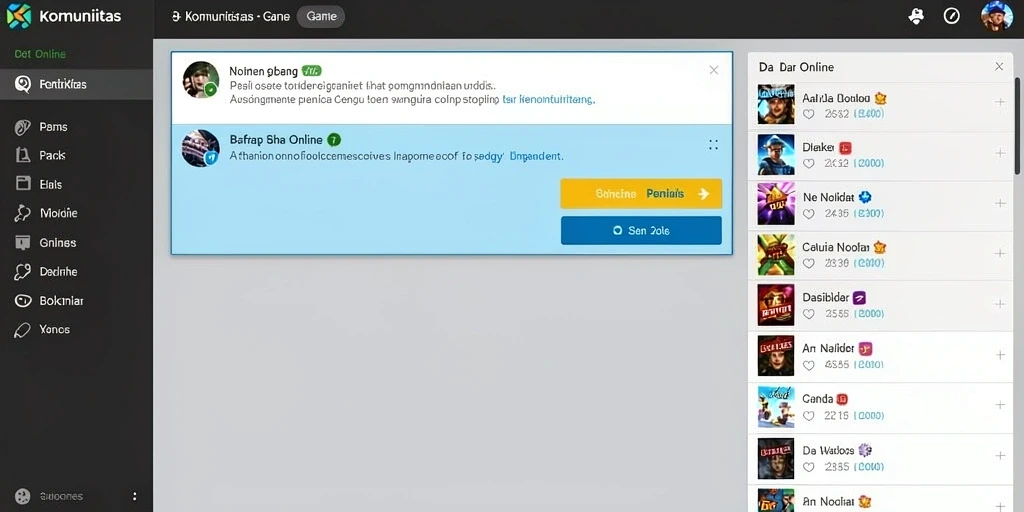Select the Game tab pill
This screenshot has width=1024, height=512.
(x=321, y=16)
